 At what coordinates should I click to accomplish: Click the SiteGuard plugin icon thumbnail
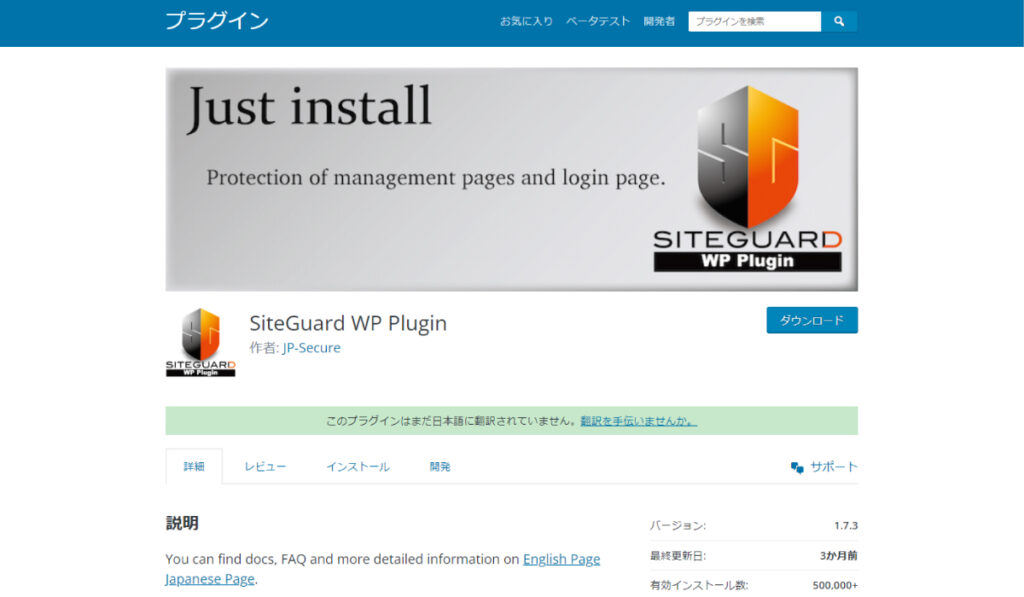coord(200,342)
